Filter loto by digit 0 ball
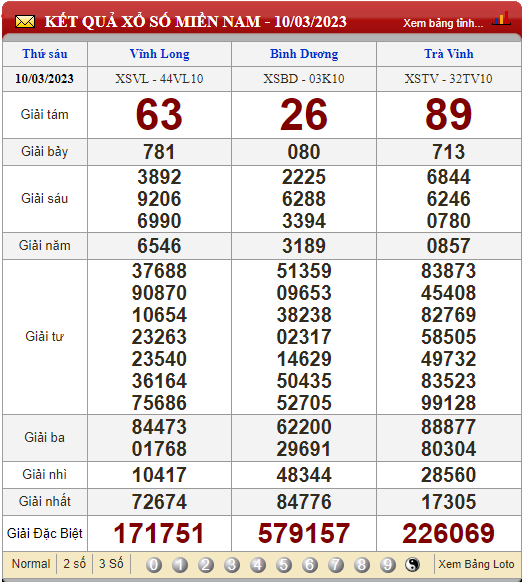The height and width of the screenshot is (582, 522). coord(154,565)
